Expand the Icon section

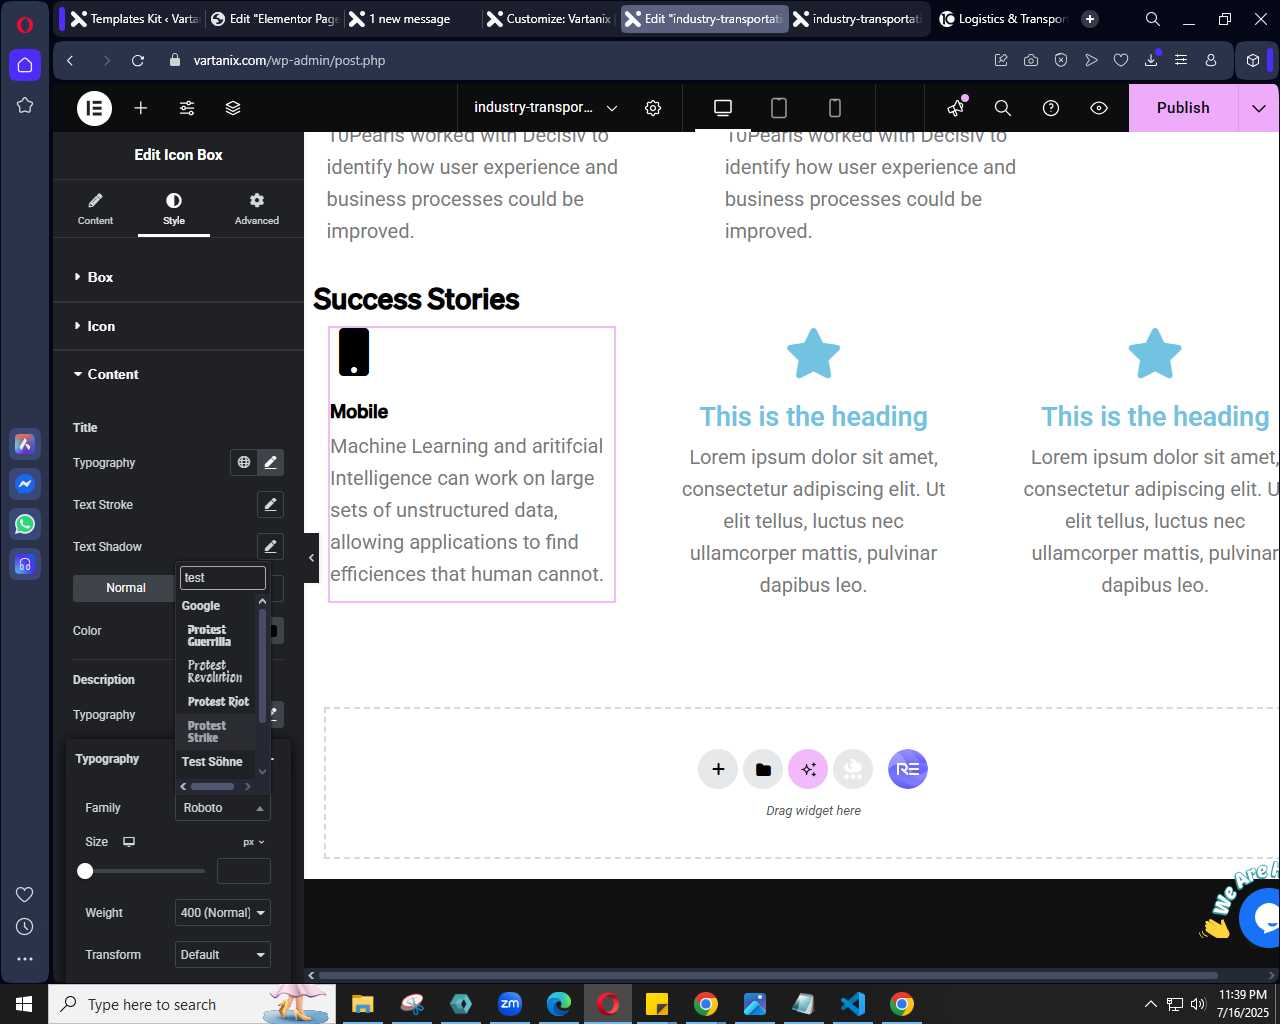[178, 326]
